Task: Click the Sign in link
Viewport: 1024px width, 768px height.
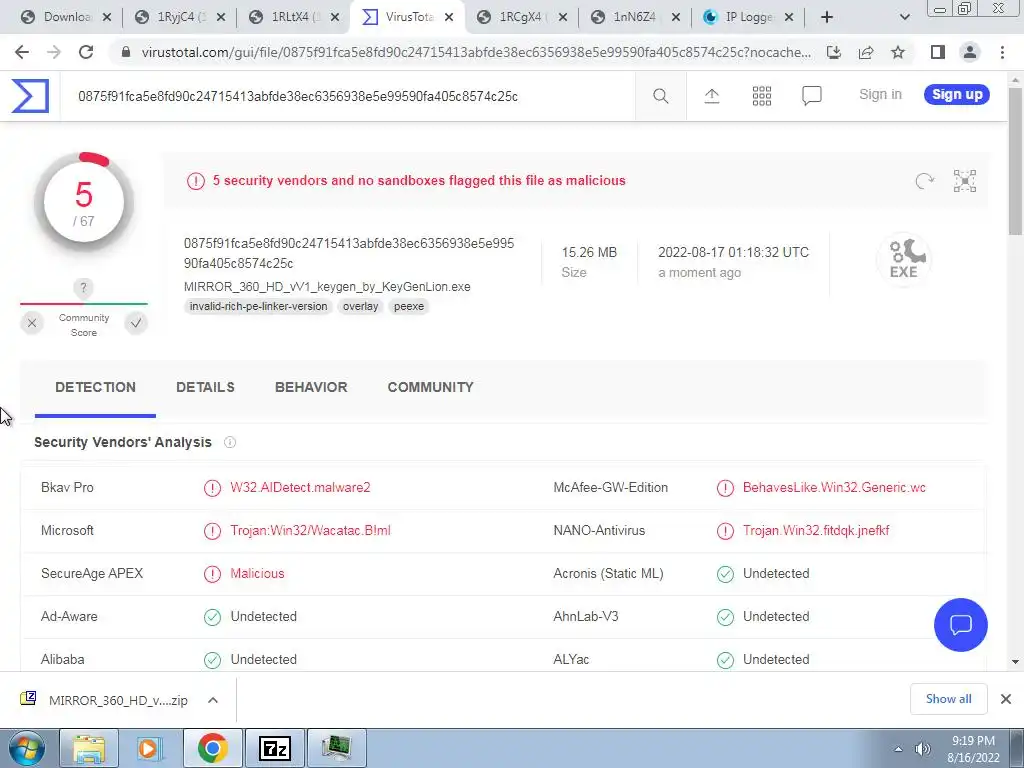Action: (x=880, y=94)
